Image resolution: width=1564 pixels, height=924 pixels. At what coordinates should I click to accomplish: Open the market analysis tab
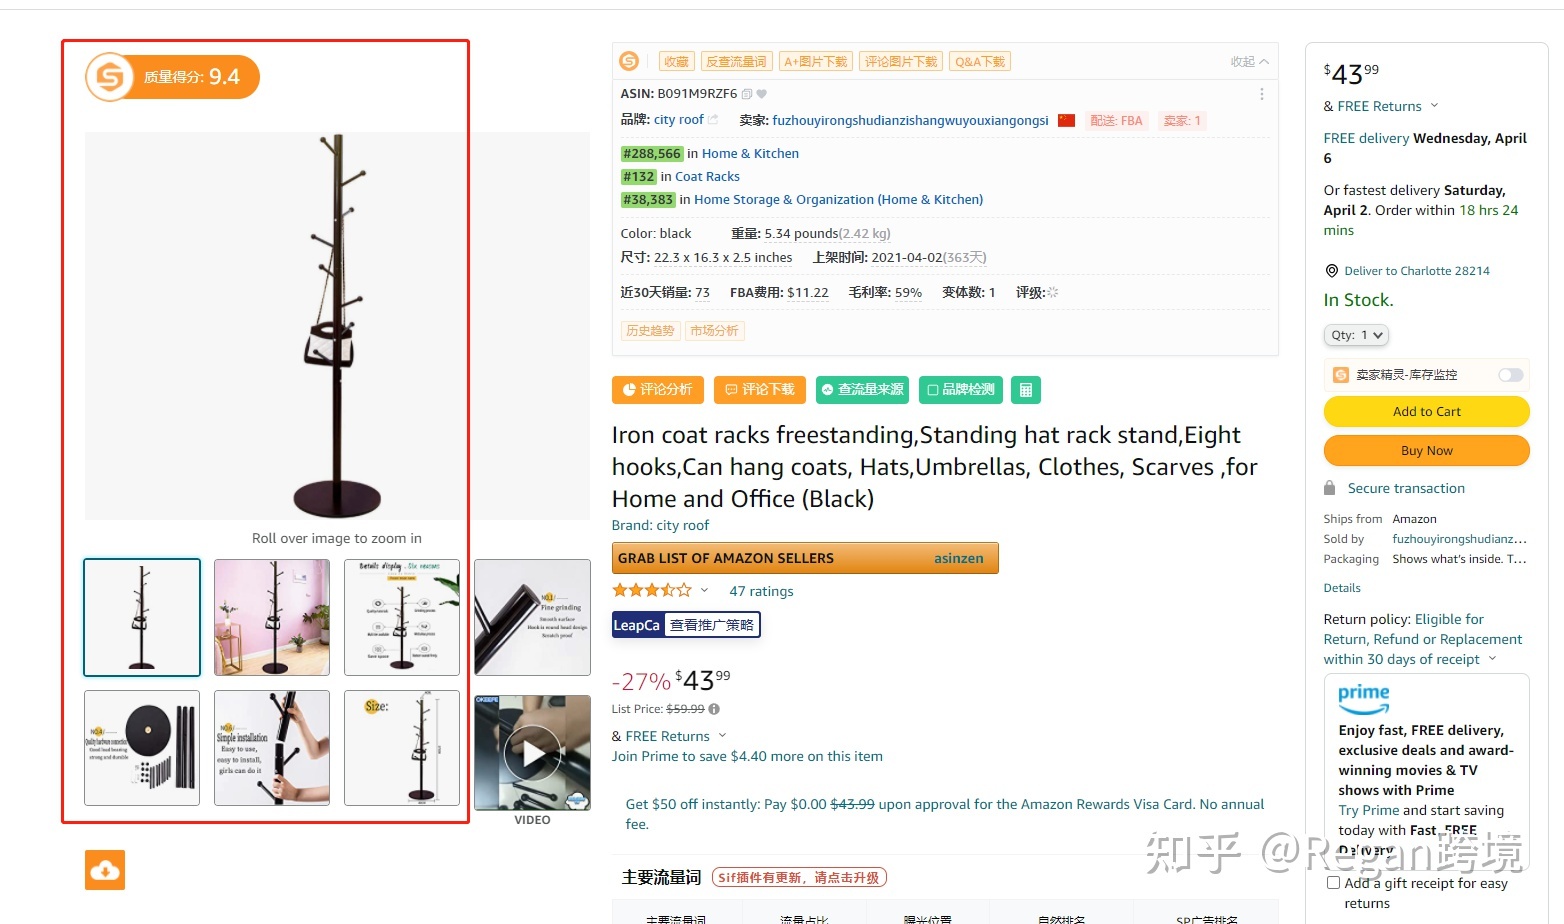(714, 331)
